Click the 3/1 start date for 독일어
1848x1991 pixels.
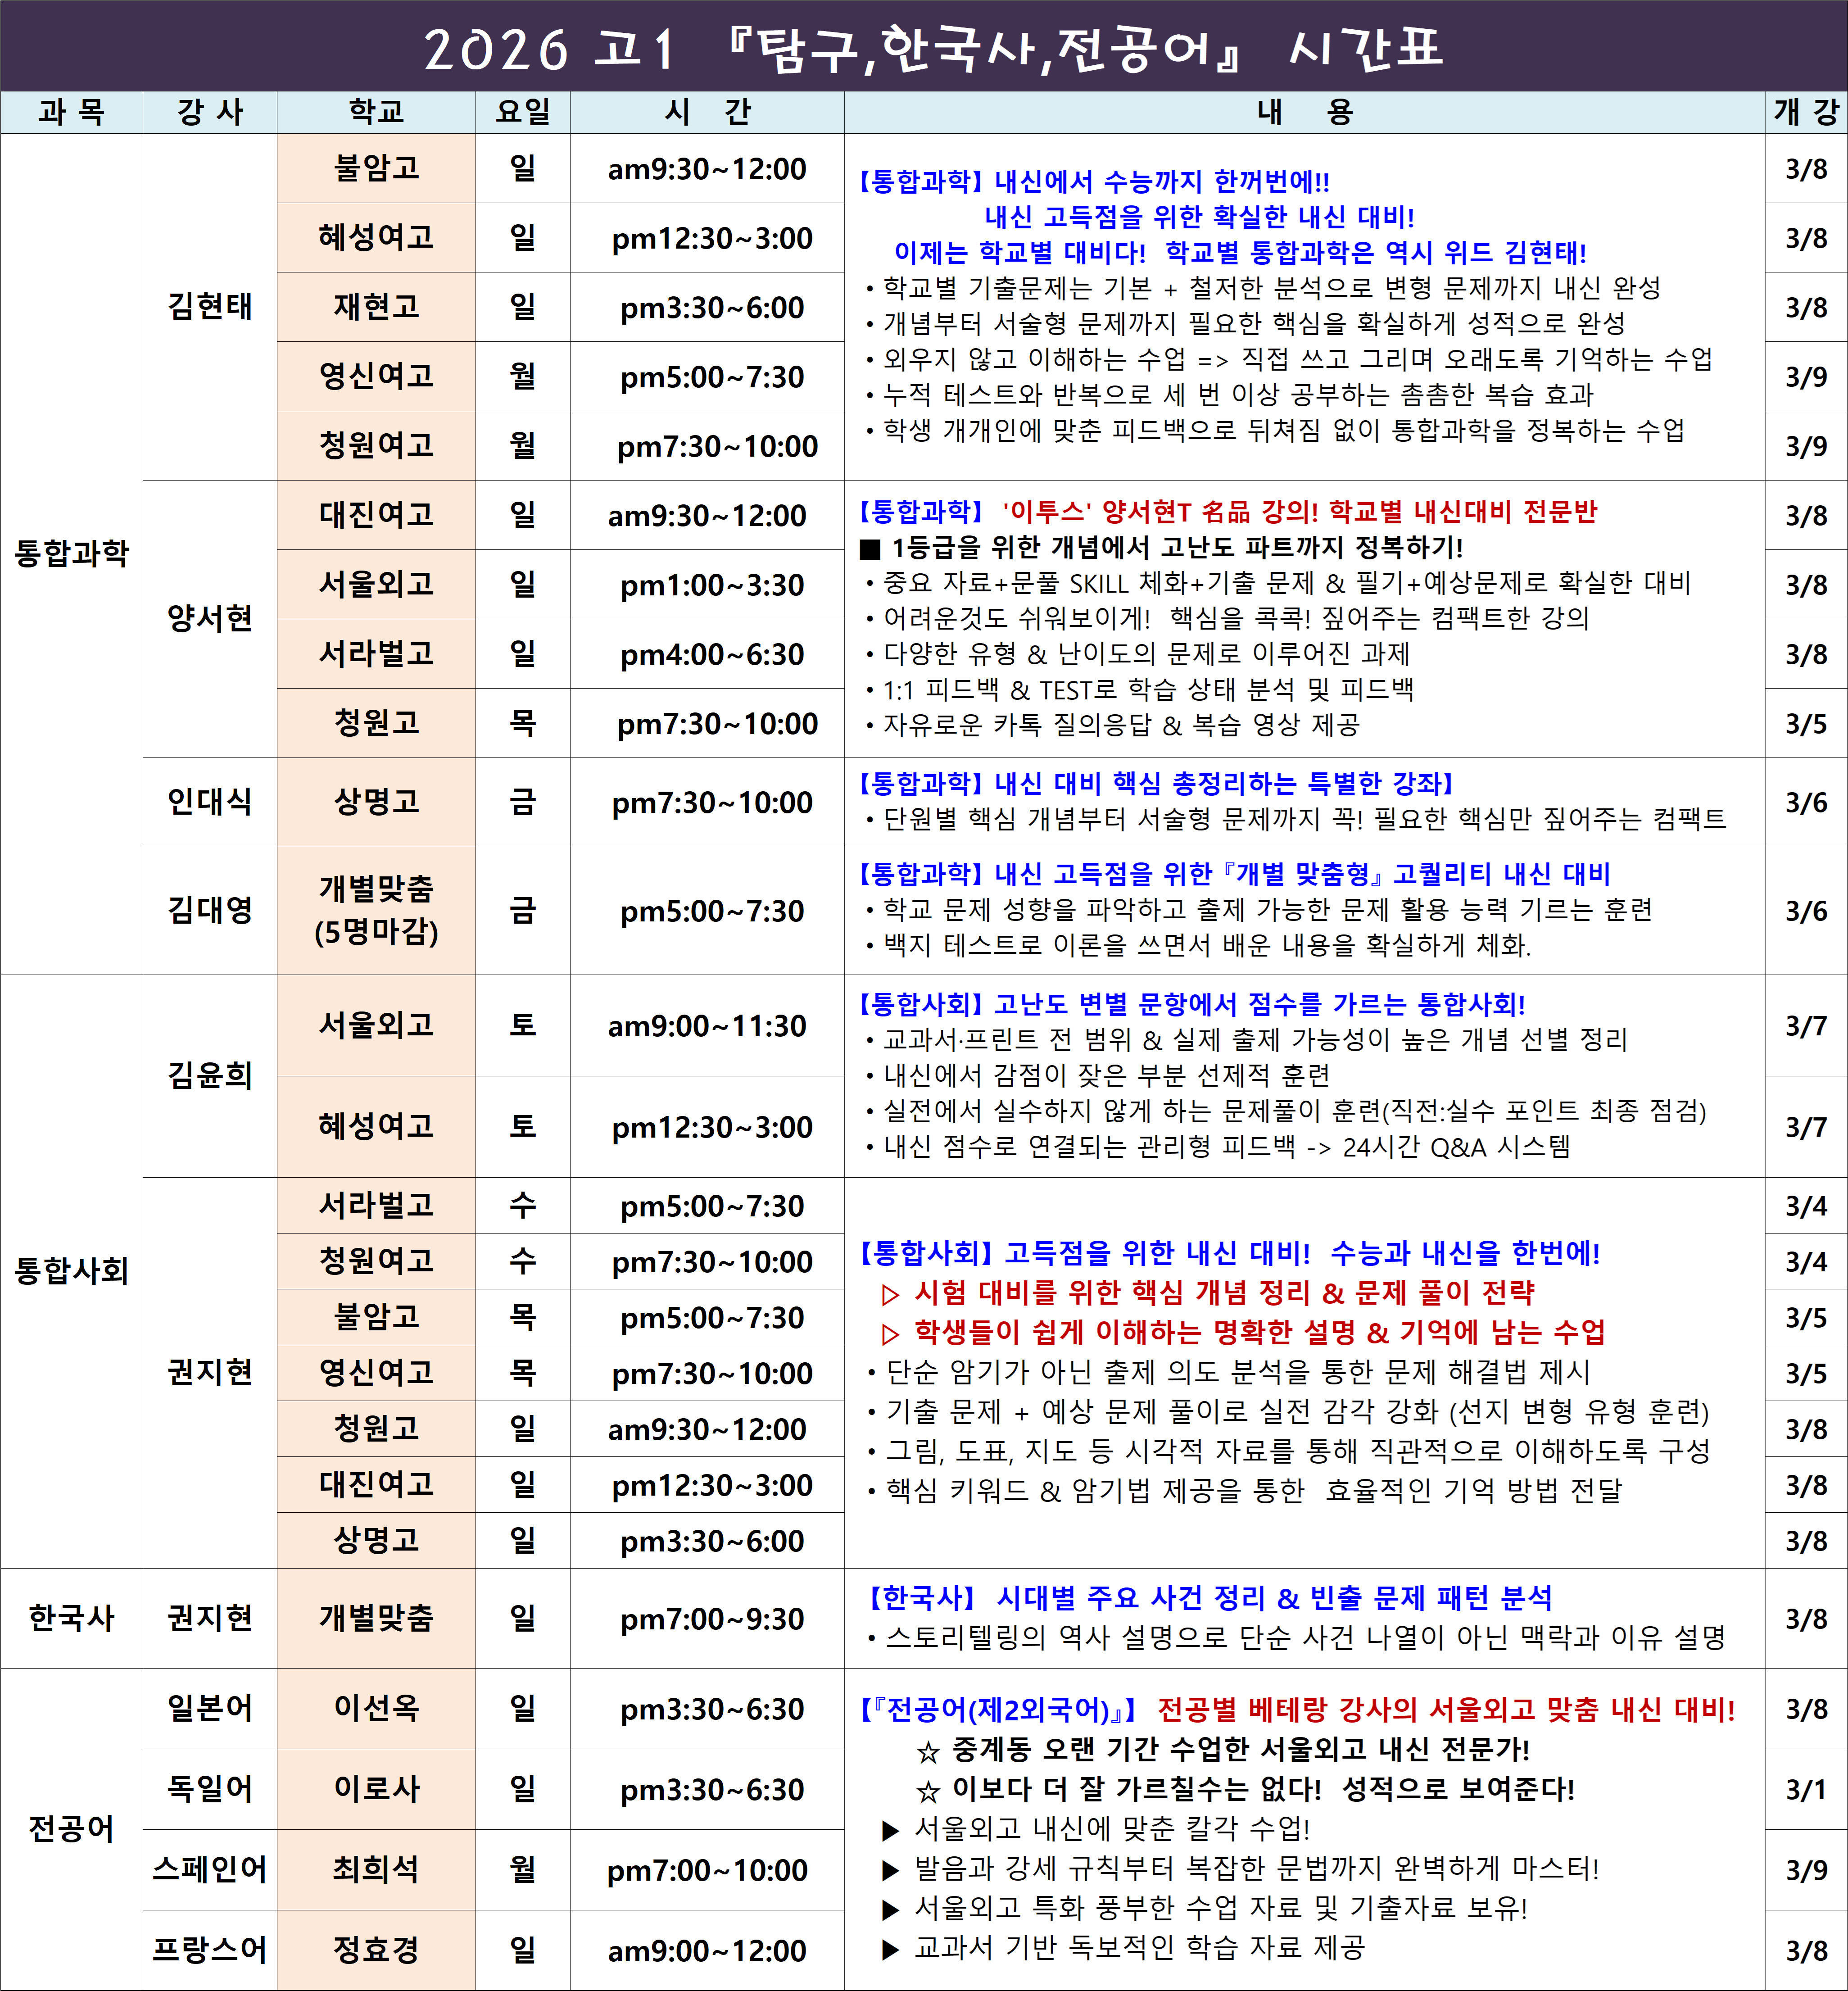[x=1805, y=1789]
